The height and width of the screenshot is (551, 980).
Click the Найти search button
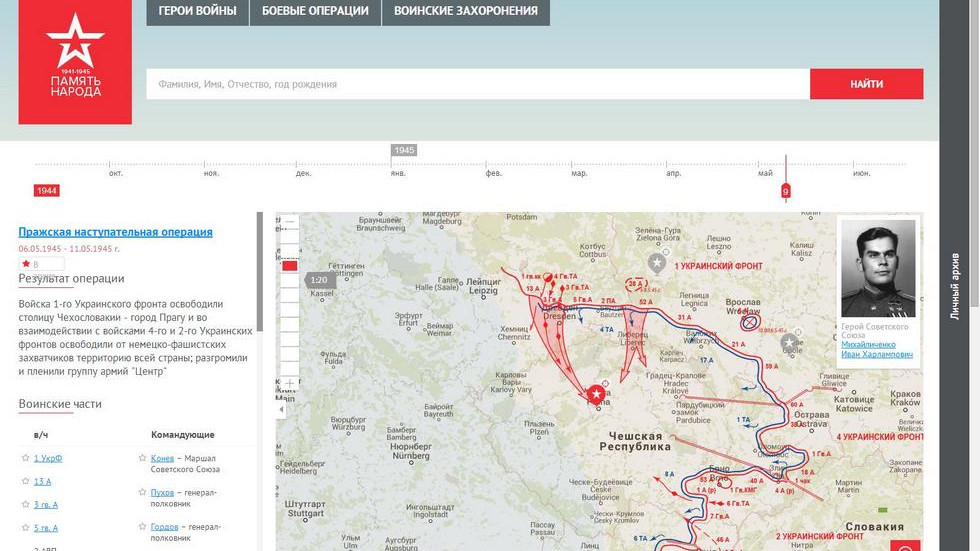pos(866,84)
